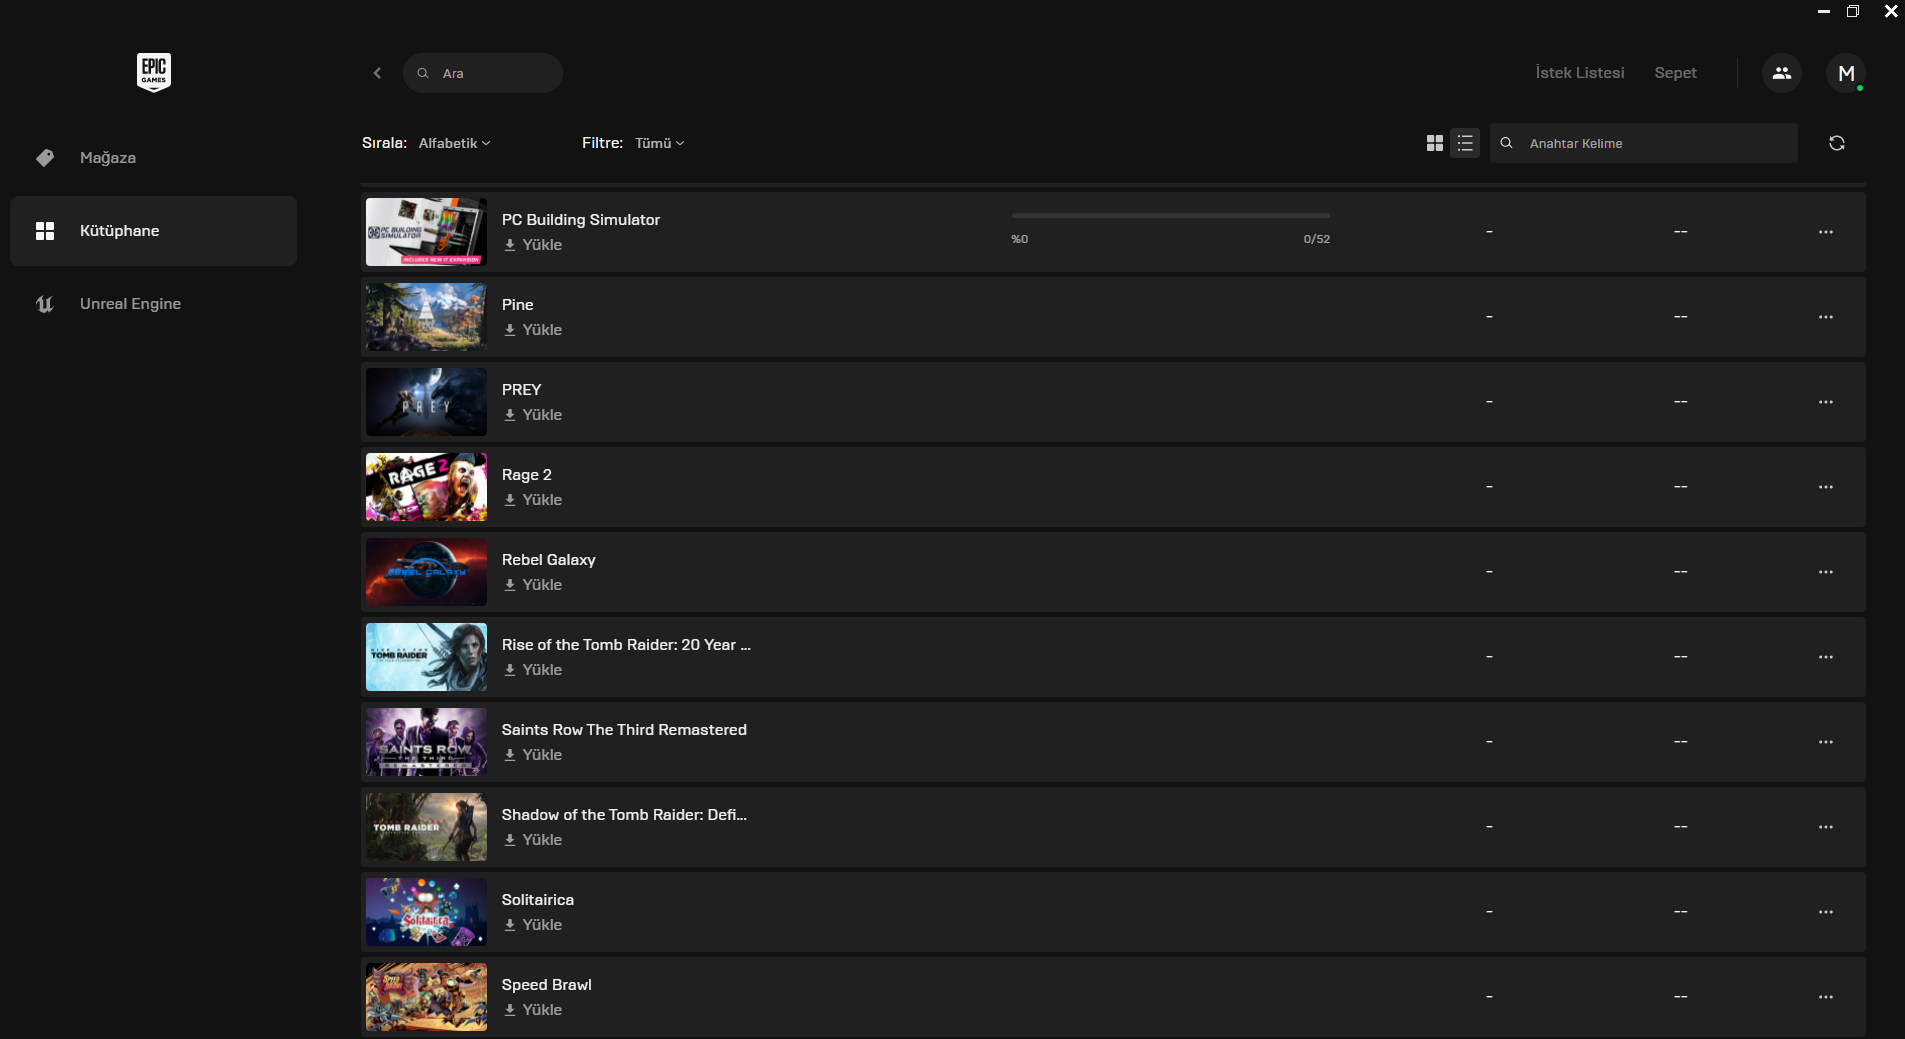Open the Sepet cart
Screen dimensions: 1905x1039
1675,73
